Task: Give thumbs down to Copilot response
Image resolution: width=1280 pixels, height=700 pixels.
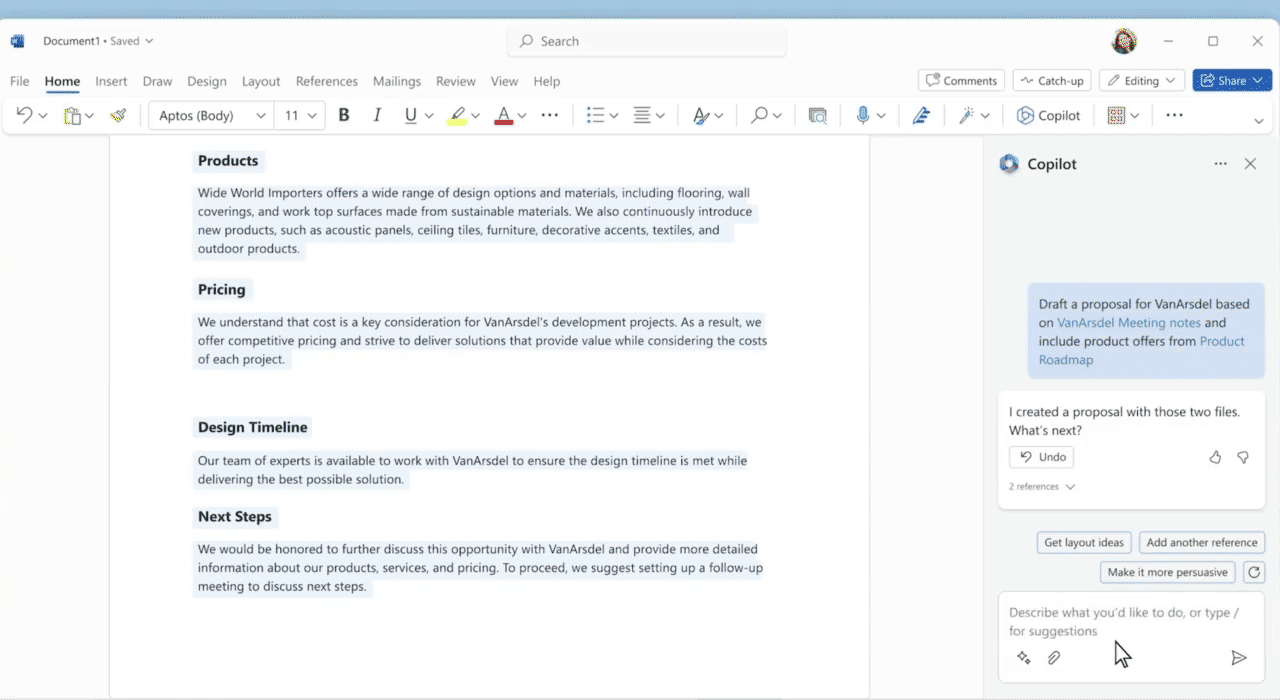Action: click(x=1243, y=457)
